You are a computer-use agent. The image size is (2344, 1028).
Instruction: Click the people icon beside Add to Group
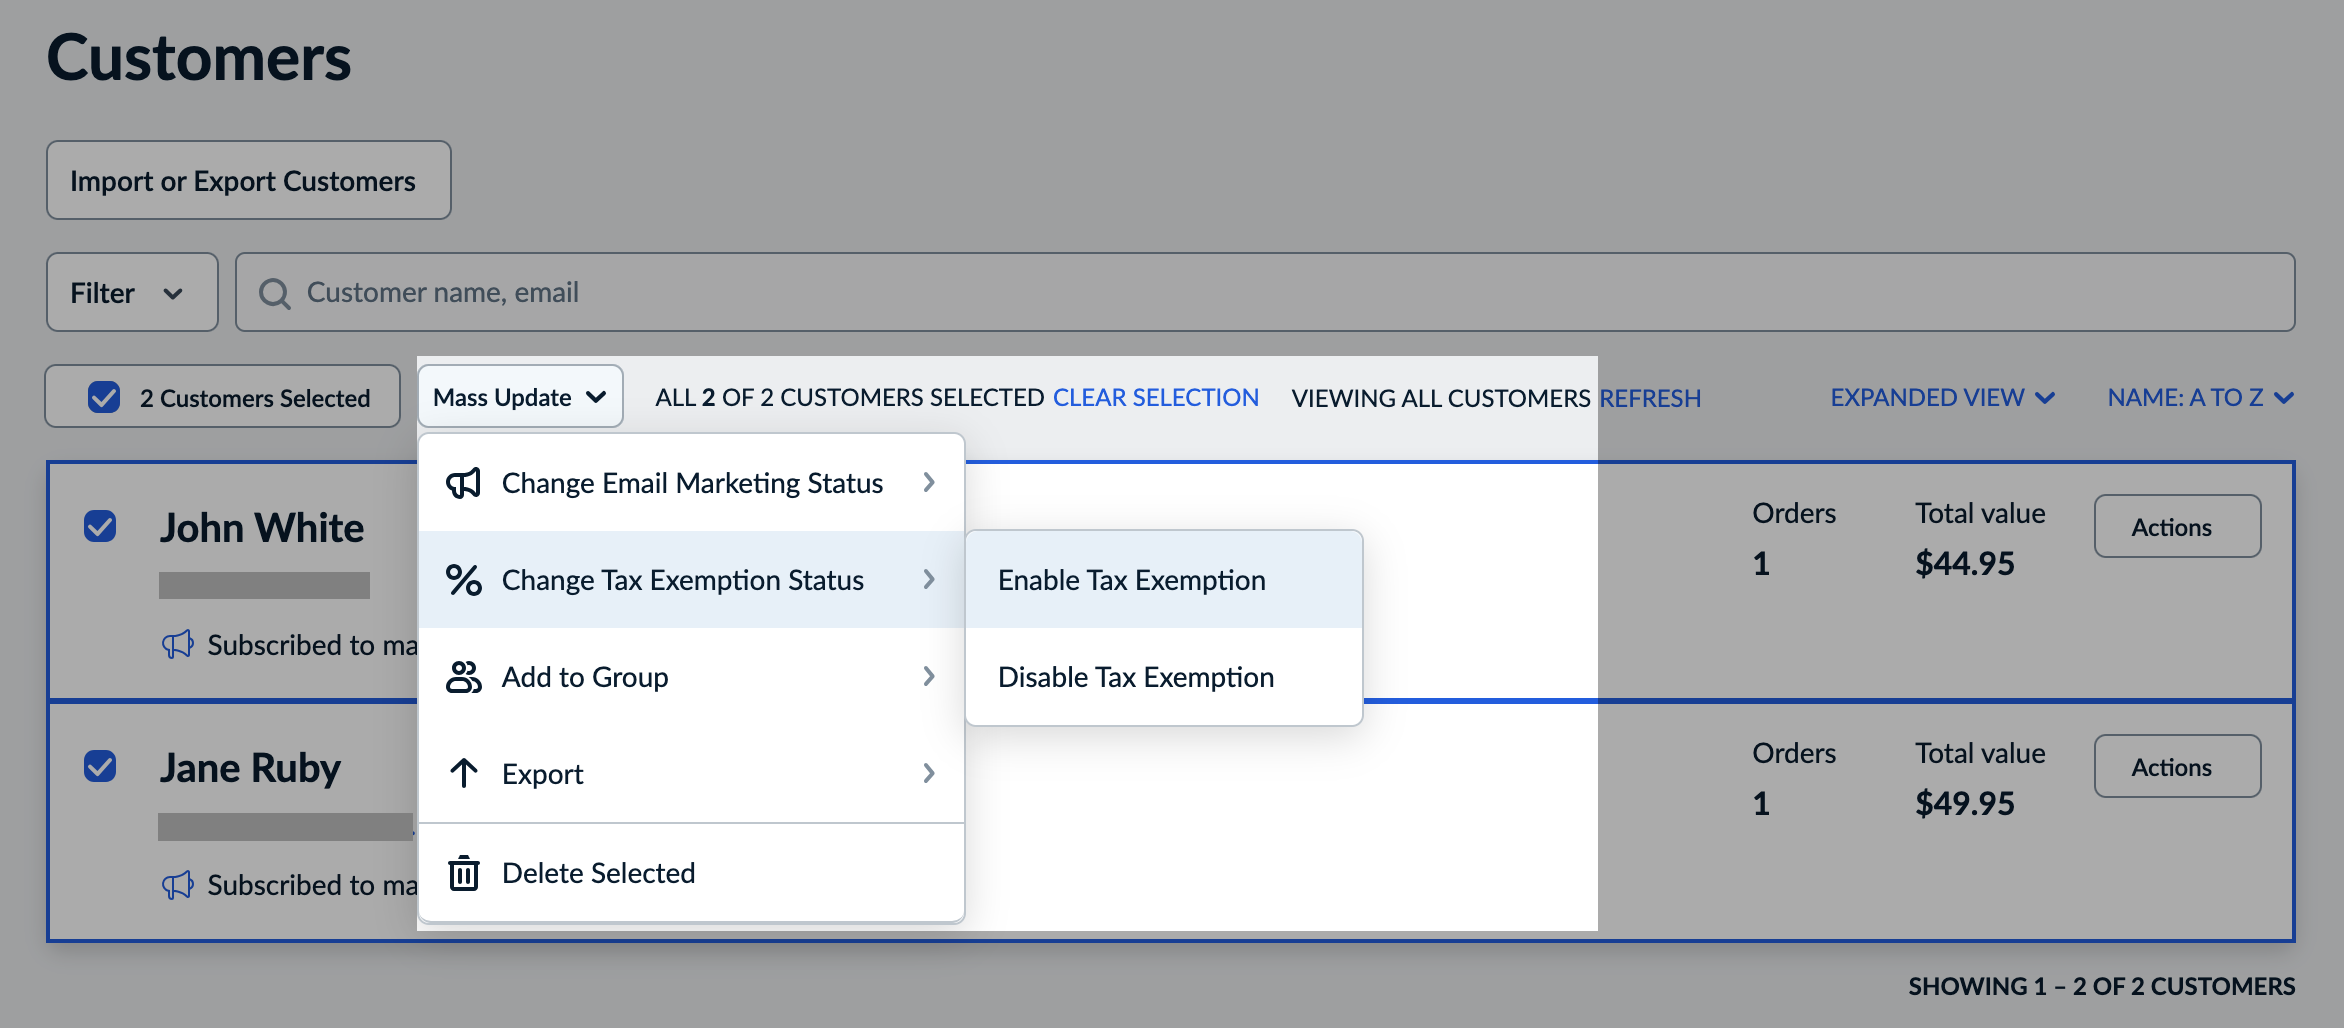click(x=463, y=677)
